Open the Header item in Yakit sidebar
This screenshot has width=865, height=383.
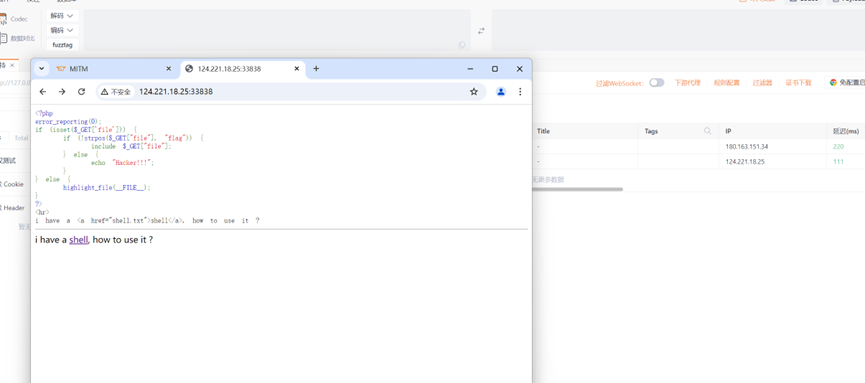13,208
